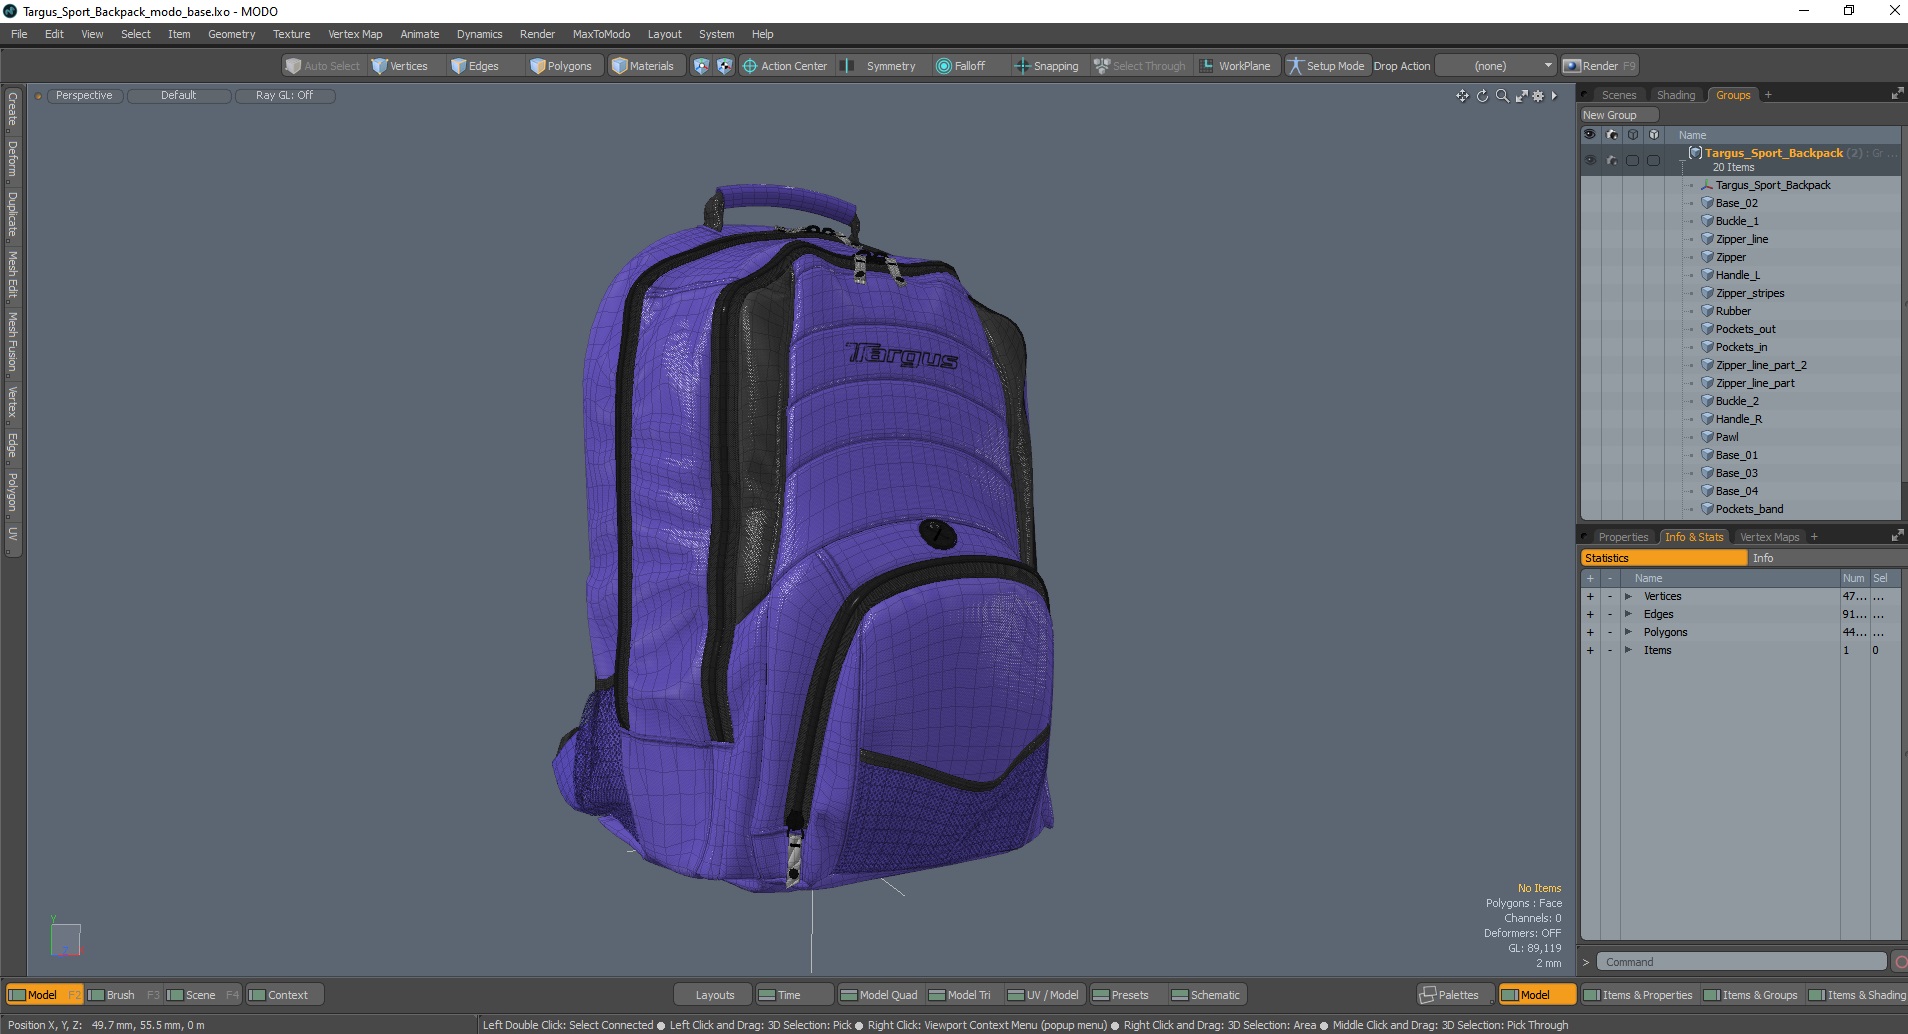
Task: Open the Drop Action (none) dropdown
Action: 1496,66
